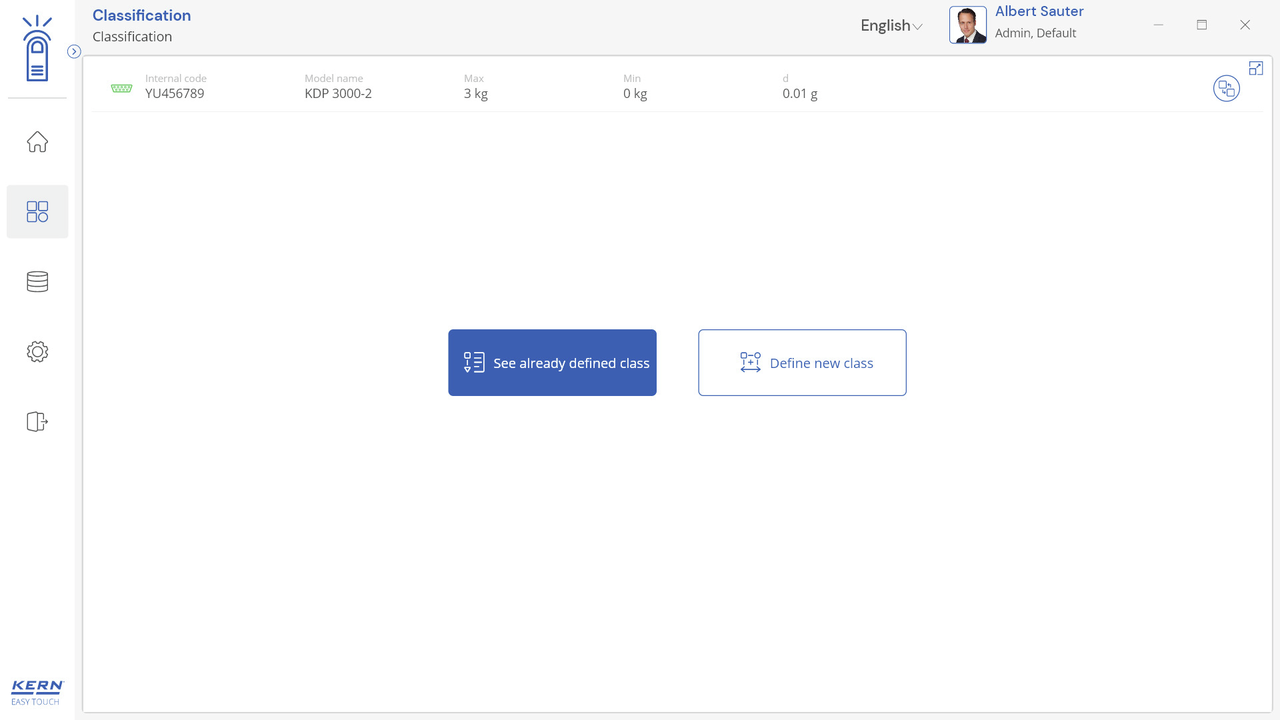Maximize the application window

[1202, 25]
